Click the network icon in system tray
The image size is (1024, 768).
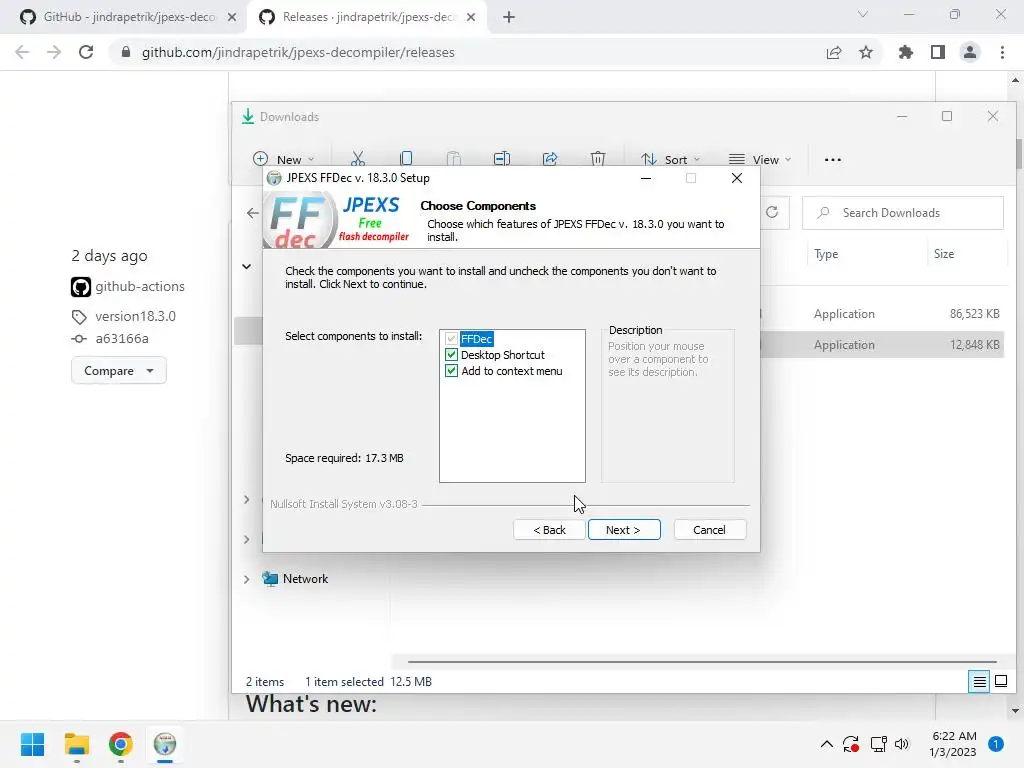pyautogui.click(x=878, y=744)
